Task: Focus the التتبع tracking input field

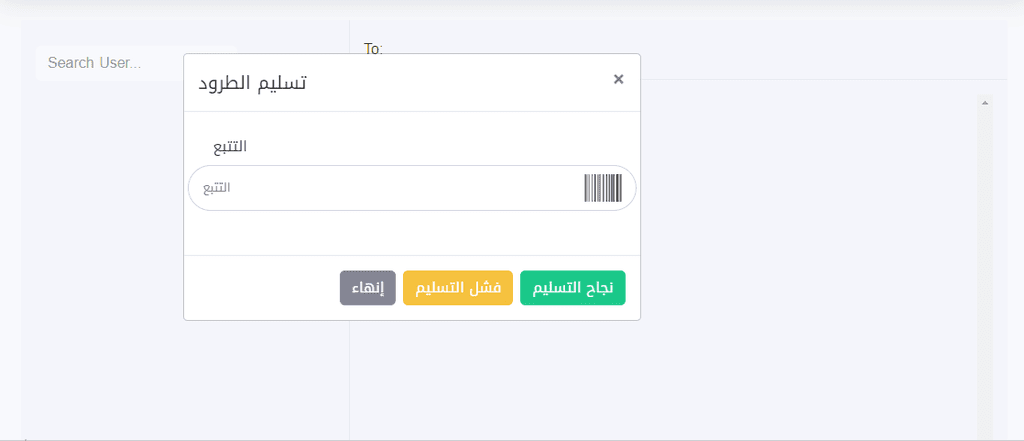Action: pos(412,188)
